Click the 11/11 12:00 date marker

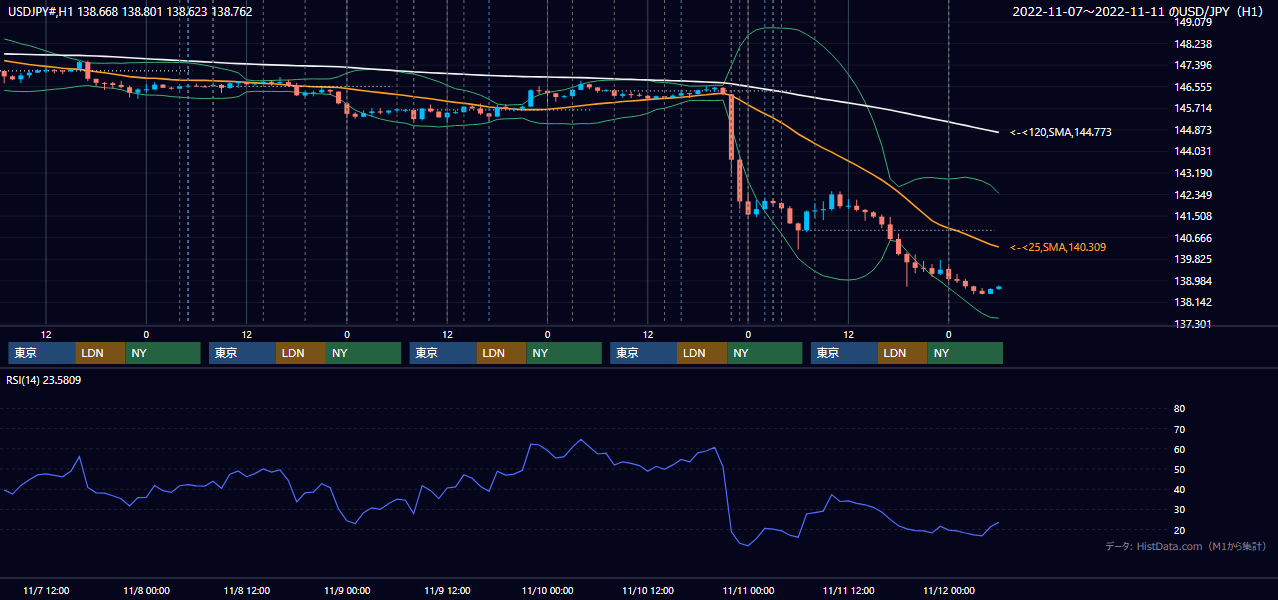pos(848,590)
